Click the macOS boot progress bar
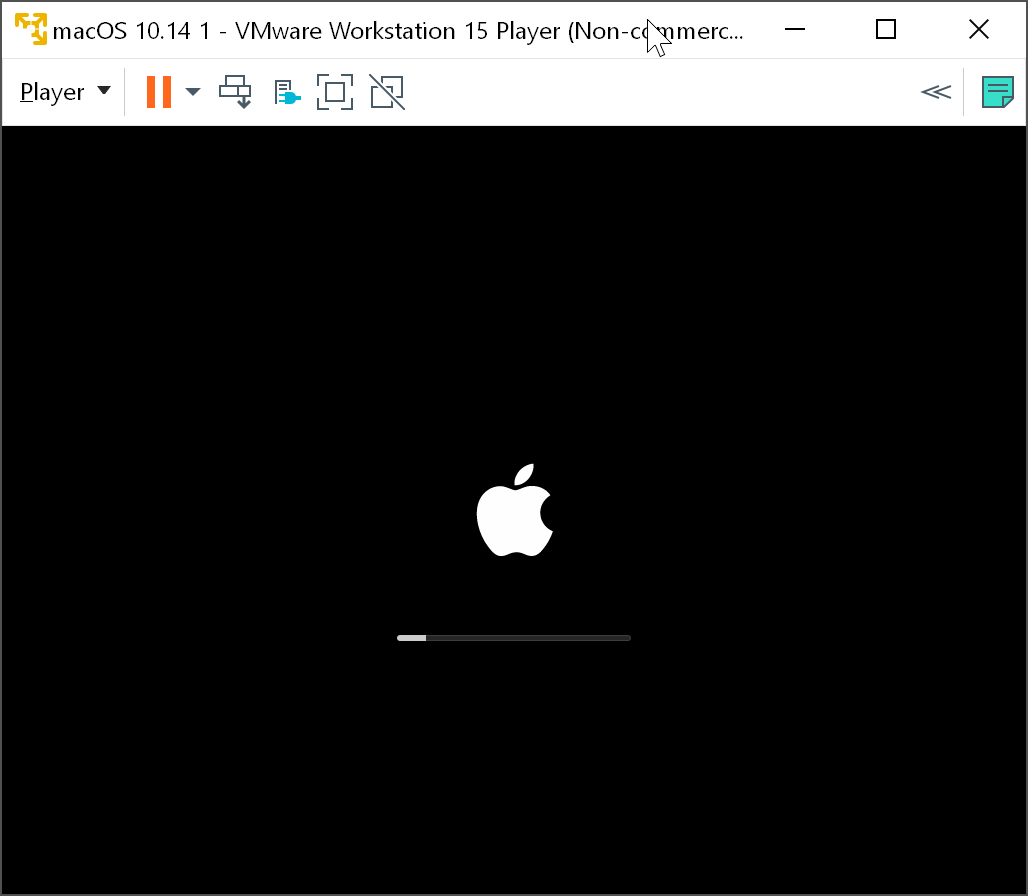The image size is (1028, 896). pyautogui.click(x=514, y=638)
